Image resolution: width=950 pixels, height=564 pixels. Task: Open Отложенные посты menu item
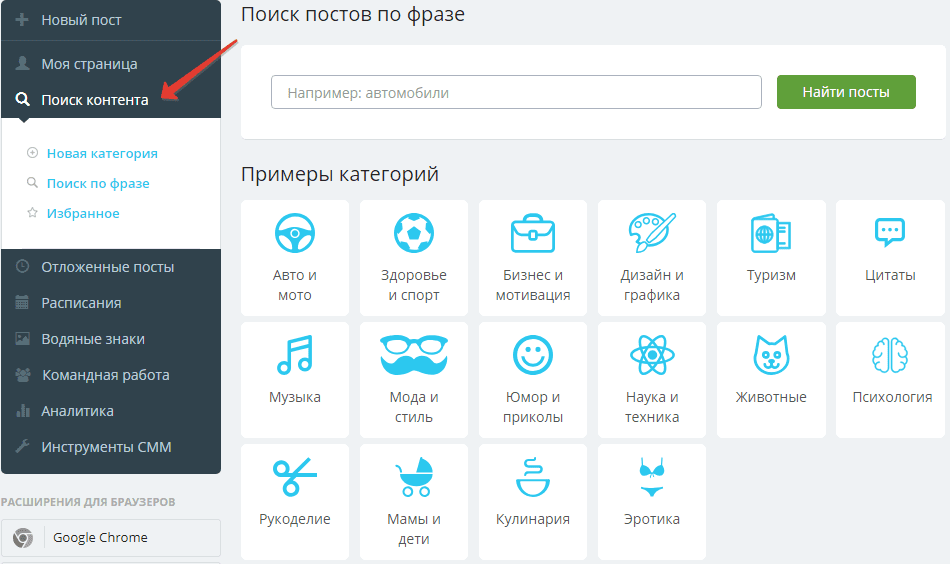[x=107, y=267]
